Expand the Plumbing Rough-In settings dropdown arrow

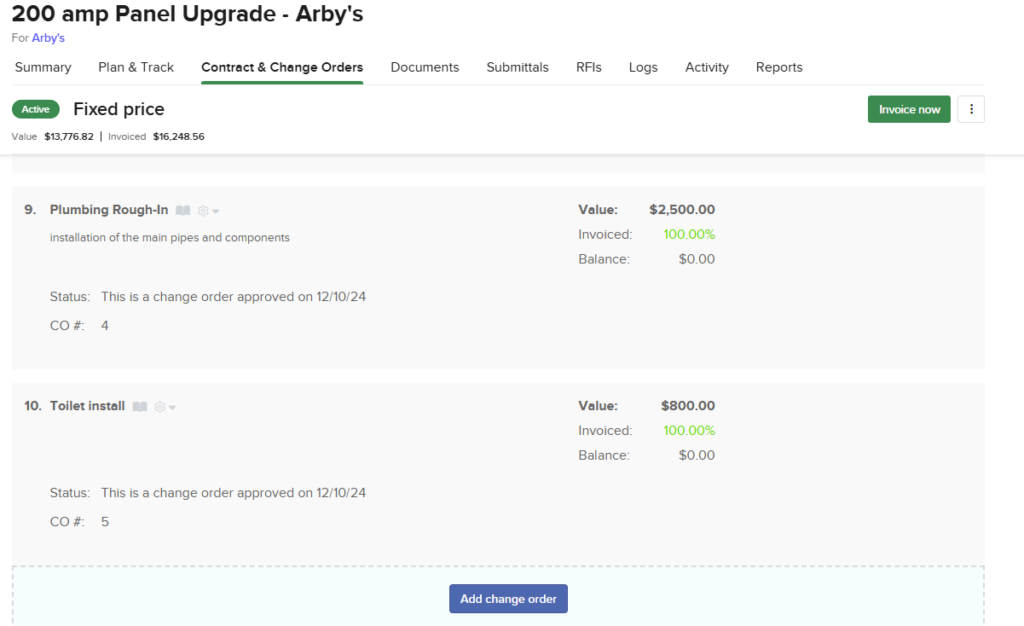[216, 212]
